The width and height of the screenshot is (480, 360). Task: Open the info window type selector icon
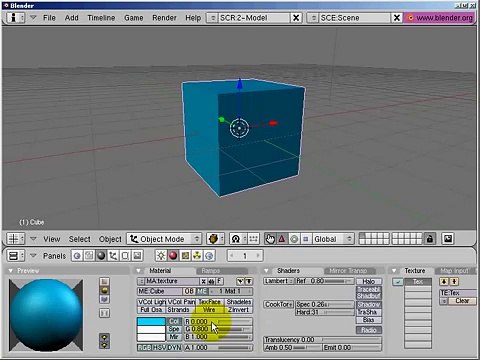15,17
